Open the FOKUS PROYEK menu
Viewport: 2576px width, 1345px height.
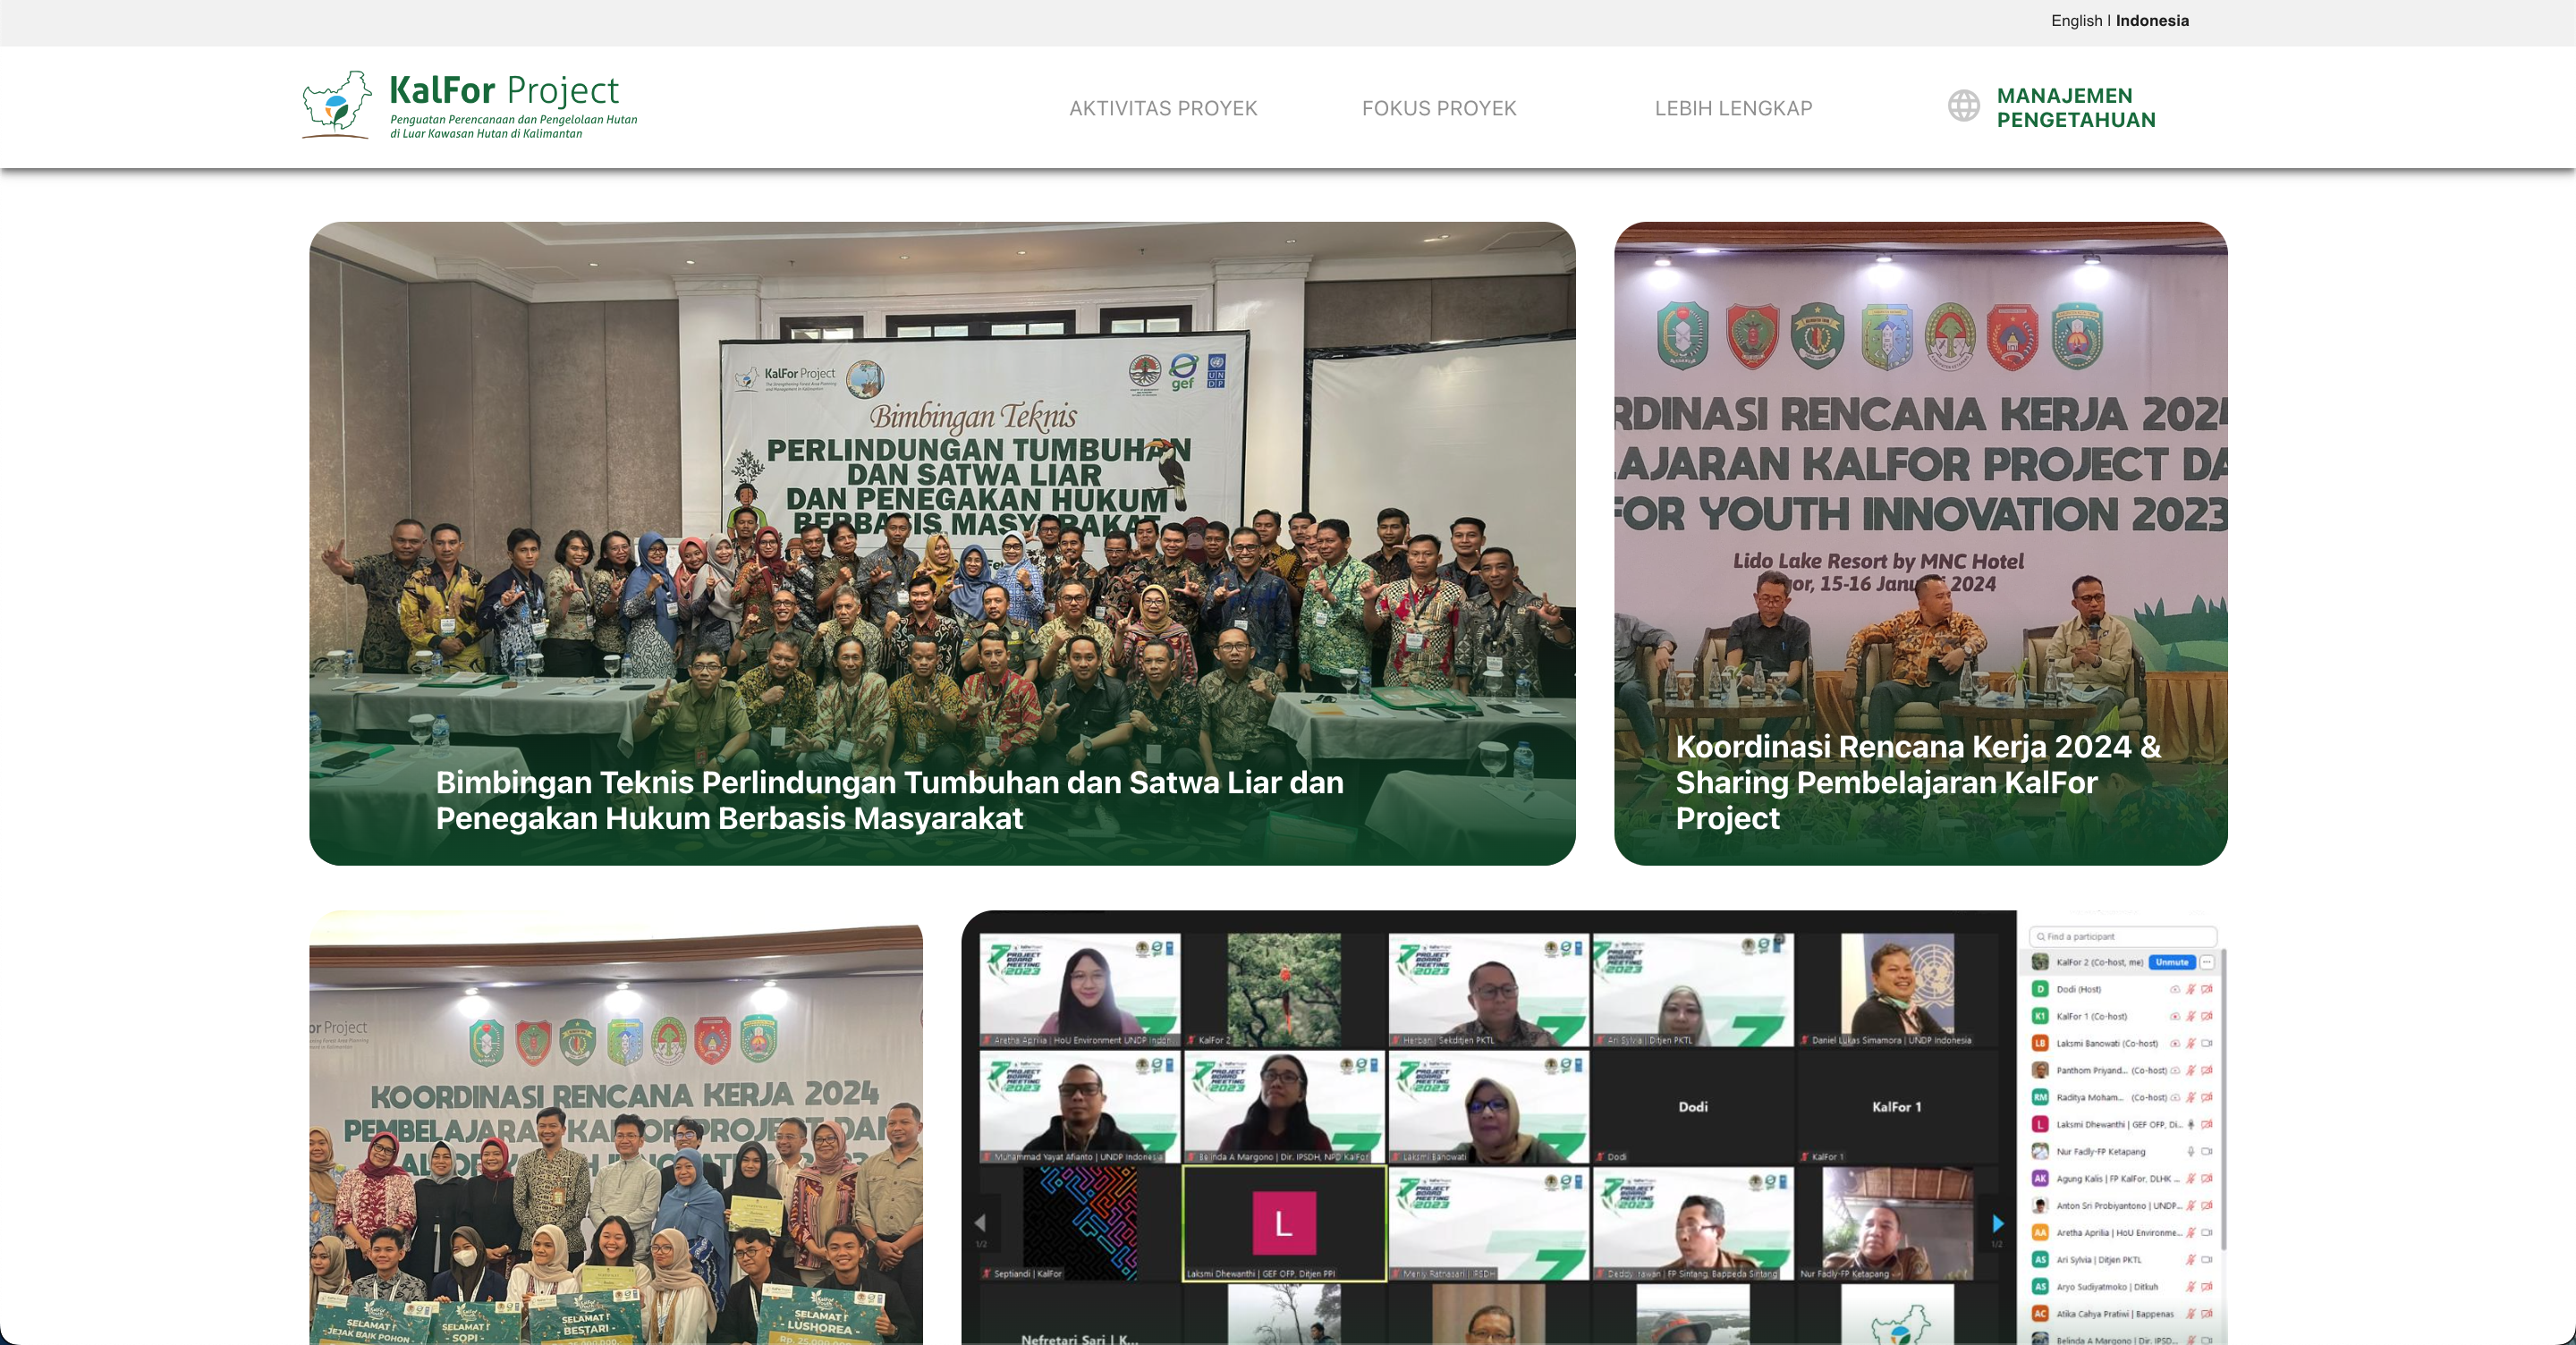coord(1439,108)
